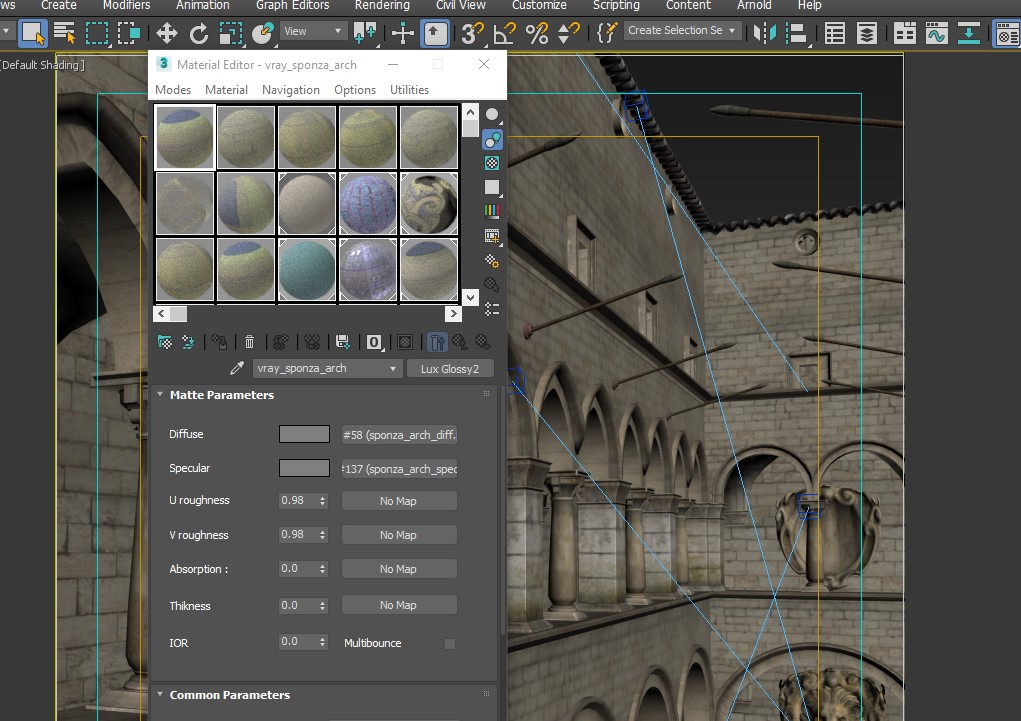Toggle the Backlight icon in Material Editor
The image size is (1021, 721).
click(492, 140)
